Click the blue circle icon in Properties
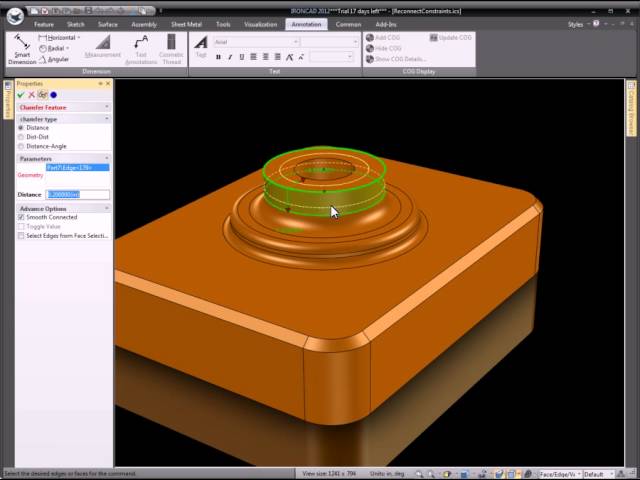This screenshot has width=640, height=480. (53, 95)
